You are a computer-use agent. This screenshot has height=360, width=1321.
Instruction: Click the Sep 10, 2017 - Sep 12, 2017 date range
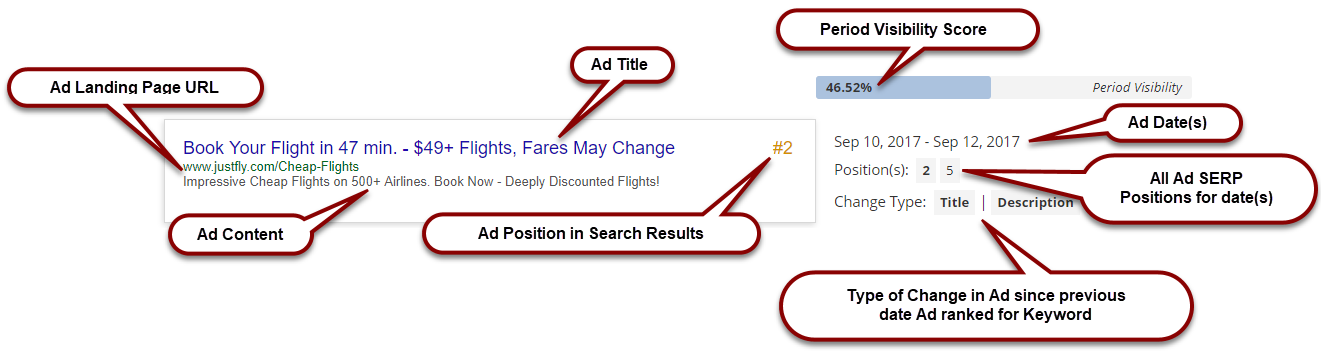[x=927, y=142]
